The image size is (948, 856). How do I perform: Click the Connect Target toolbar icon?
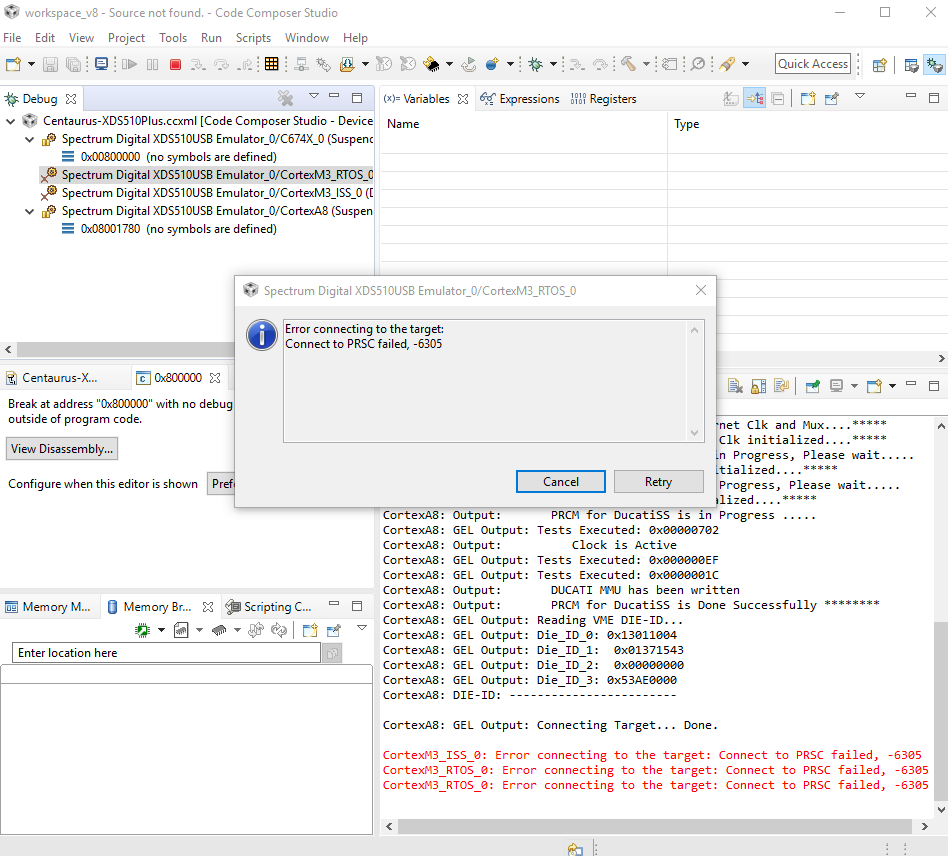click(x=300, y=64)
